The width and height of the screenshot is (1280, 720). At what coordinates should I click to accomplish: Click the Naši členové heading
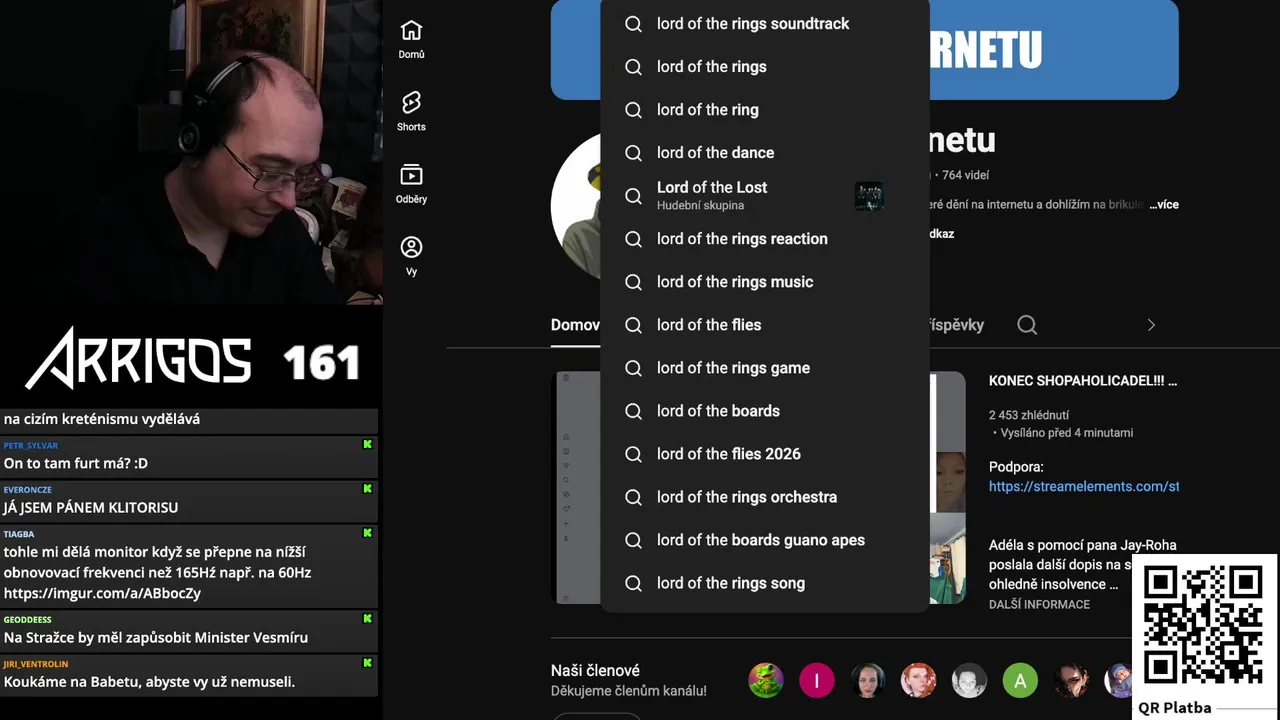595,671
